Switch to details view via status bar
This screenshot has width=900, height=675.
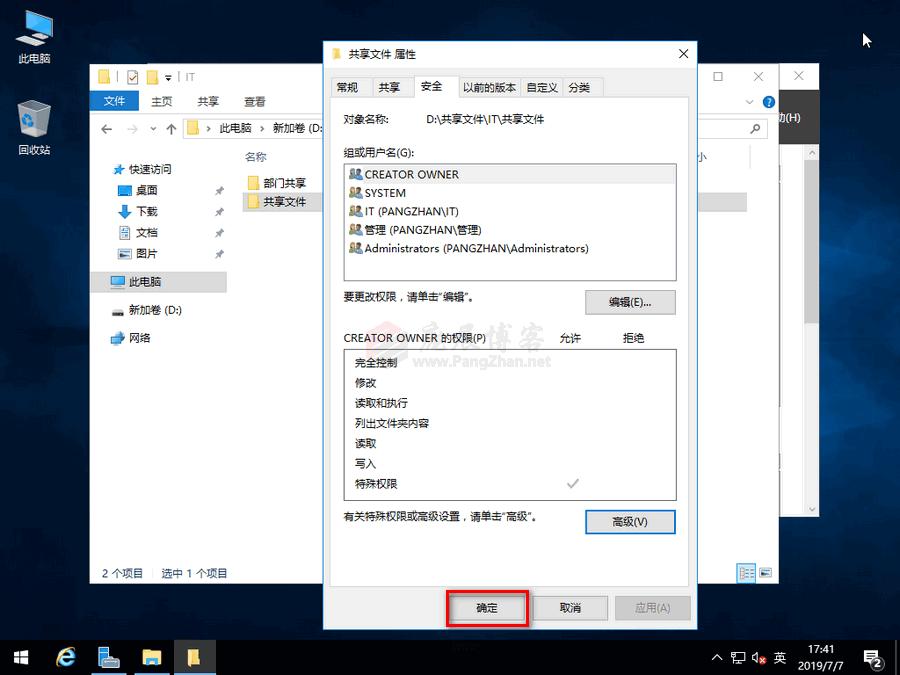[745, 573]
